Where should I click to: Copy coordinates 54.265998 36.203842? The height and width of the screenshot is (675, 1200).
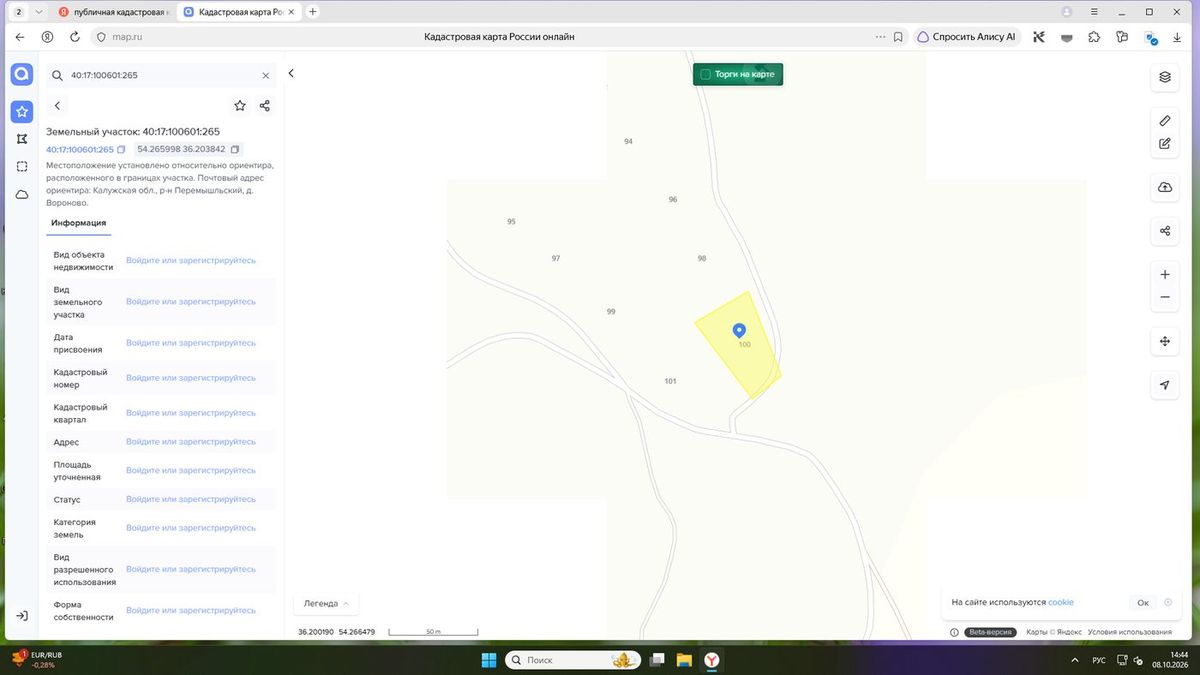coord(236,150)
